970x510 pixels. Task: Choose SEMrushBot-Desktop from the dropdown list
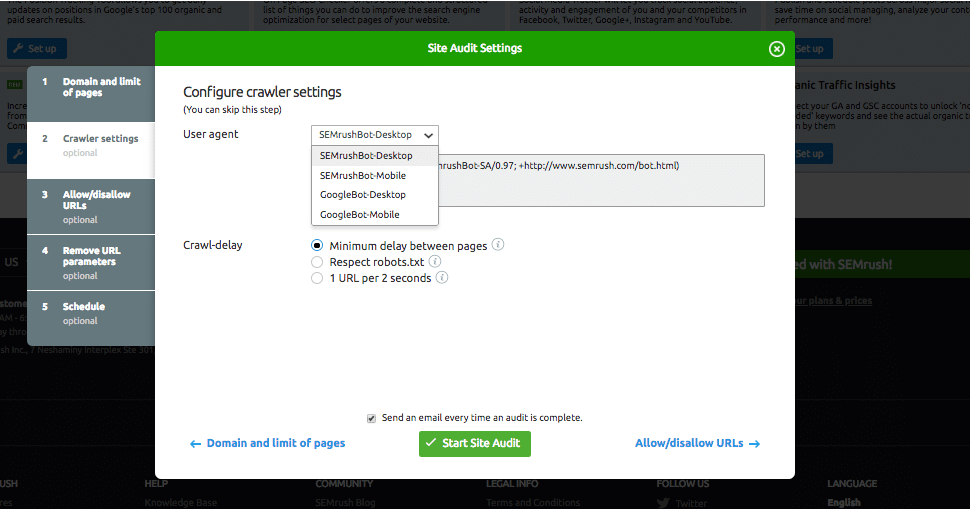pyautogui.click(x=375, y=155)
